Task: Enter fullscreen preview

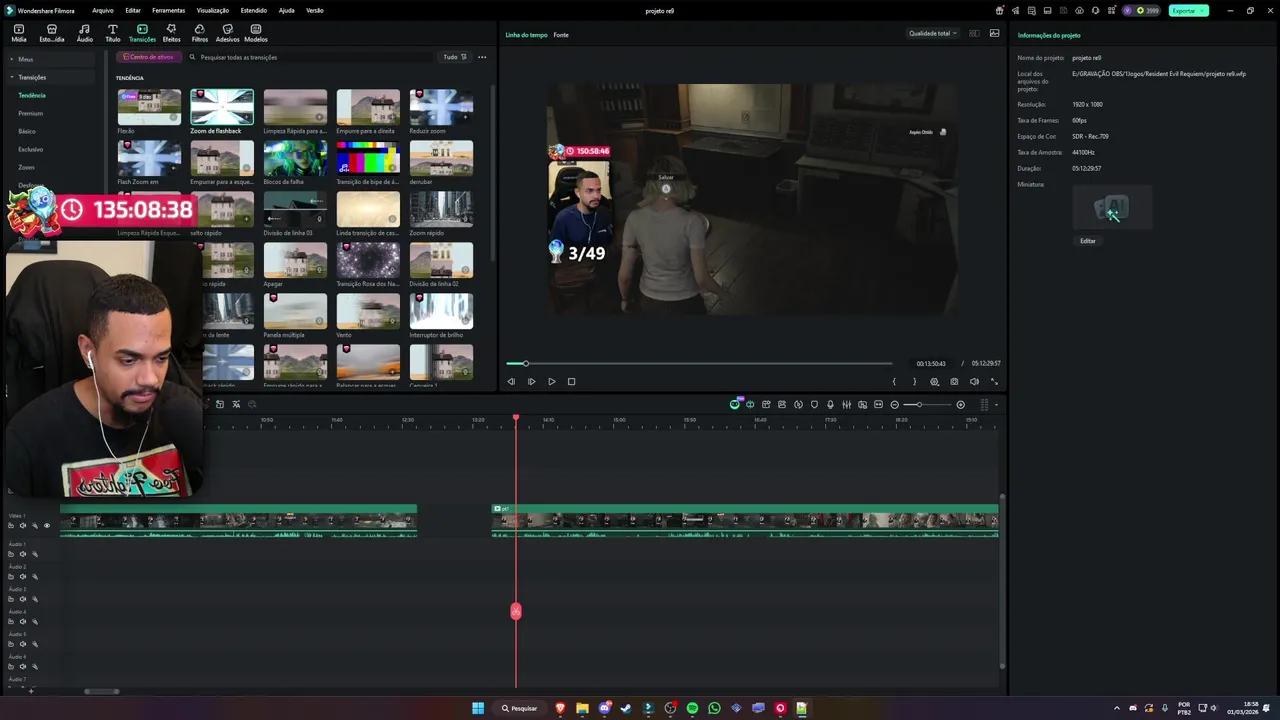Action: (x=994, y=381)
